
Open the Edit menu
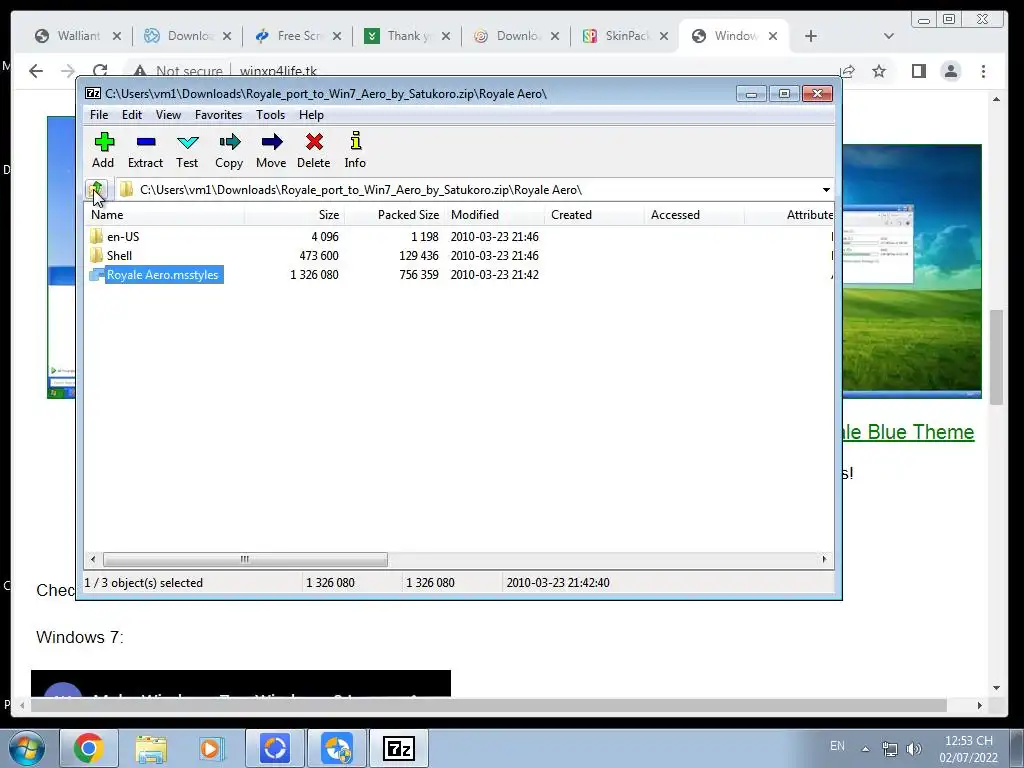tap(132, 115)
